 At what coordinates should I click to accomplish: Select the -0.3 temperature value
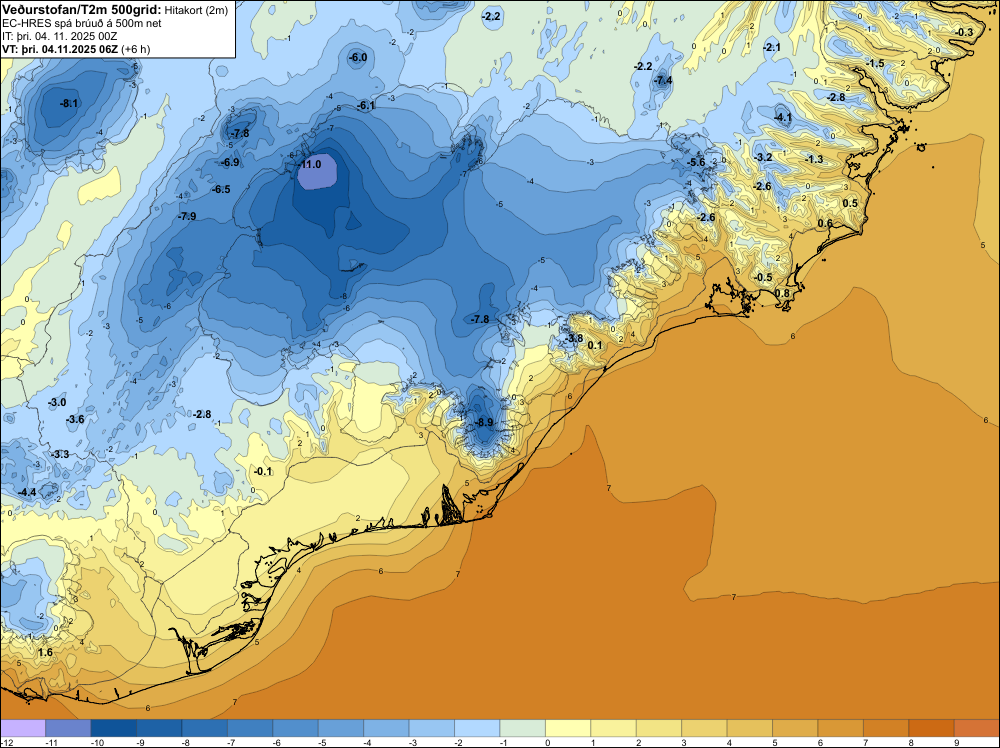964,33
